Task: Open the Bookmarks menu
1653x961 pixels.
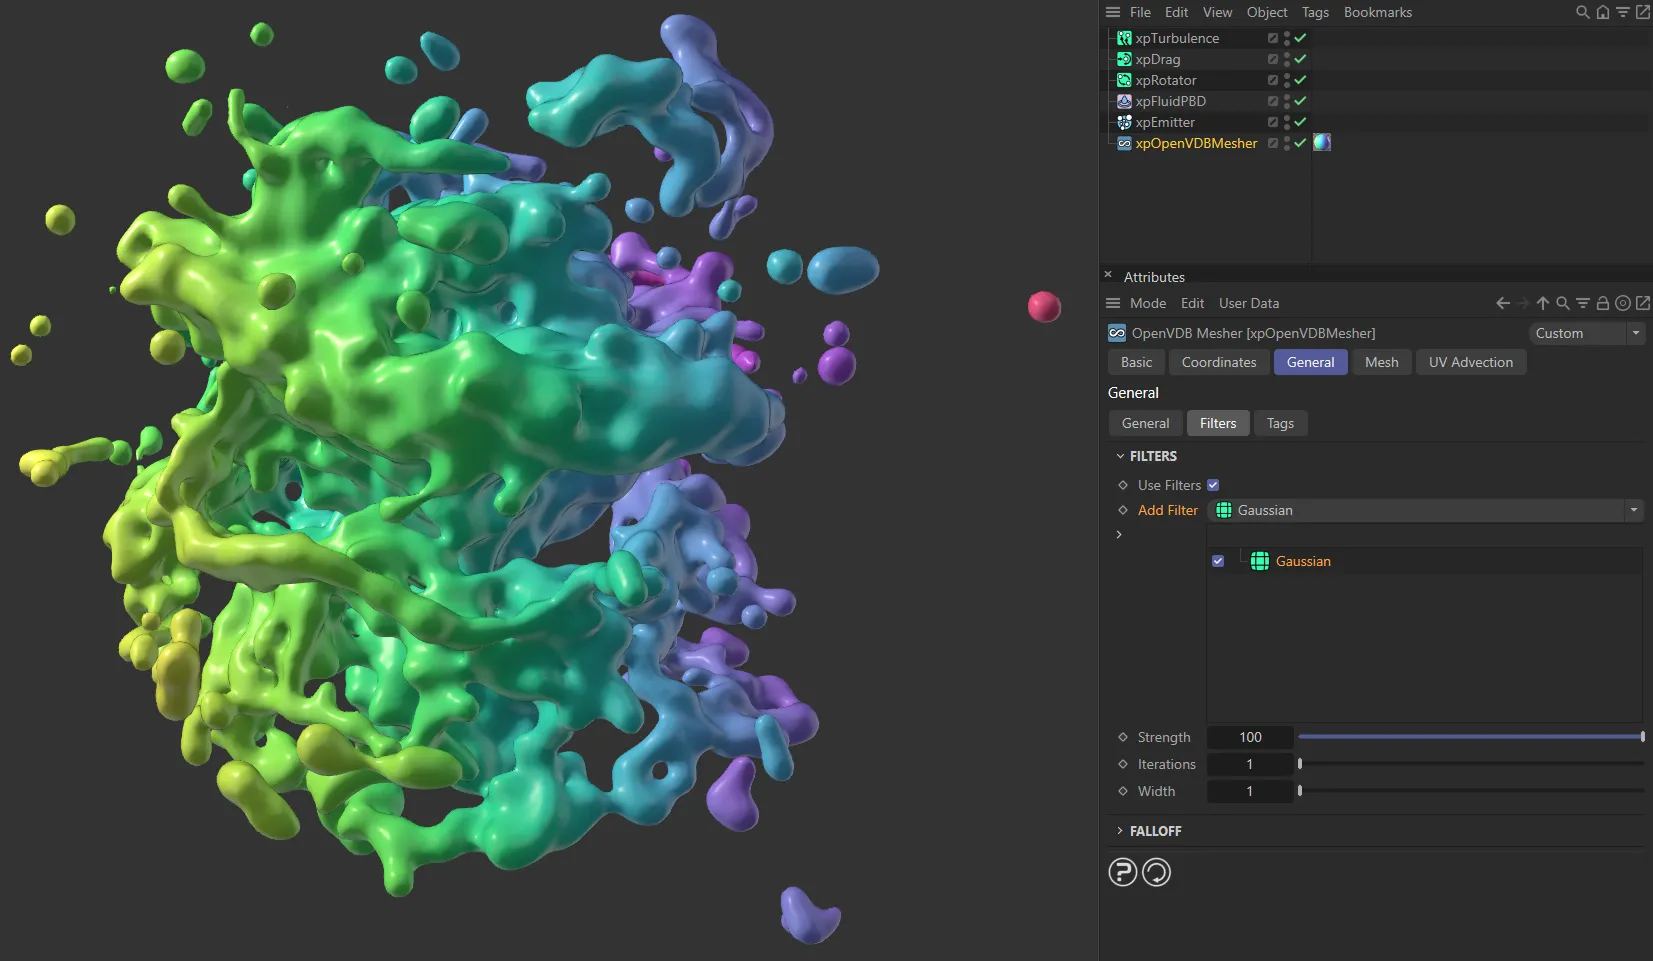Action: click(1376, 12)
